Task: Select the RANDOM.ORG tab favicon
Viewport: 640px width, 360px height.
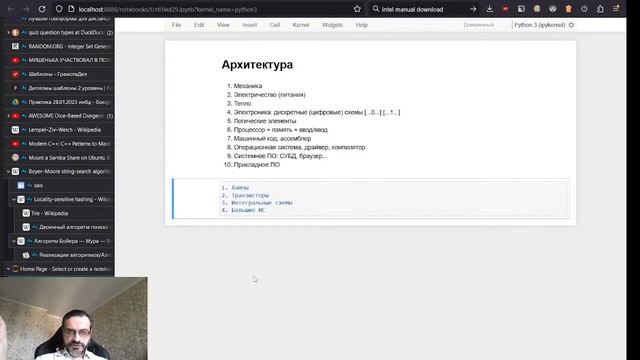Action: tap(15, 46)
